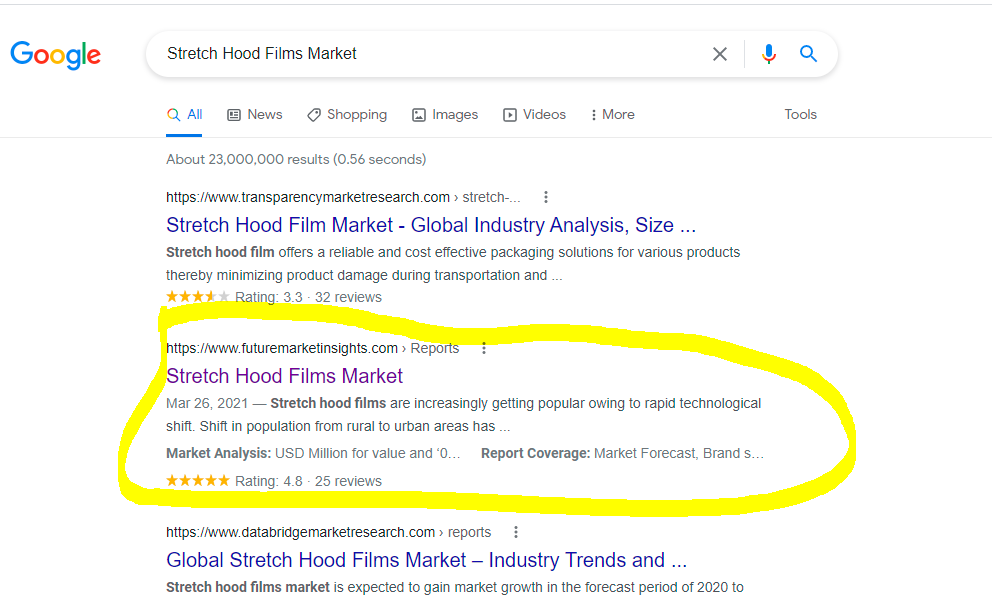Open the 'Stretch Hood Films Market' result link

point(285,376)
